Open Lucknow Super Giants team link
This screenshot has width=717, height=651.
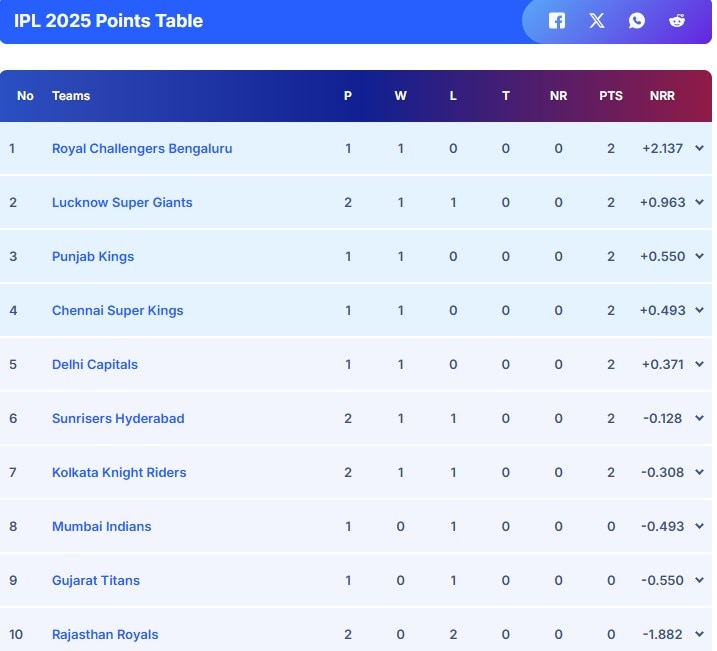point(122,202)
